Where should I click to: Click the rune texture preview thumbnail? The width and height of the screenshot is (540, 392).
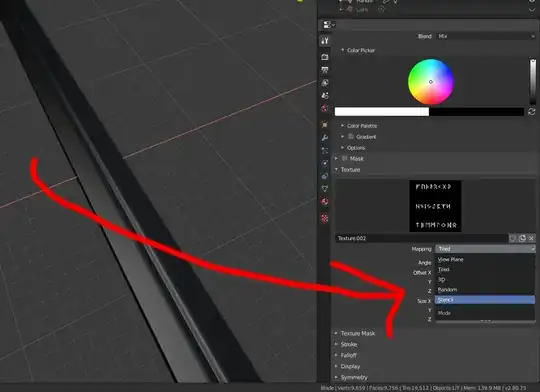coord(435,206)
